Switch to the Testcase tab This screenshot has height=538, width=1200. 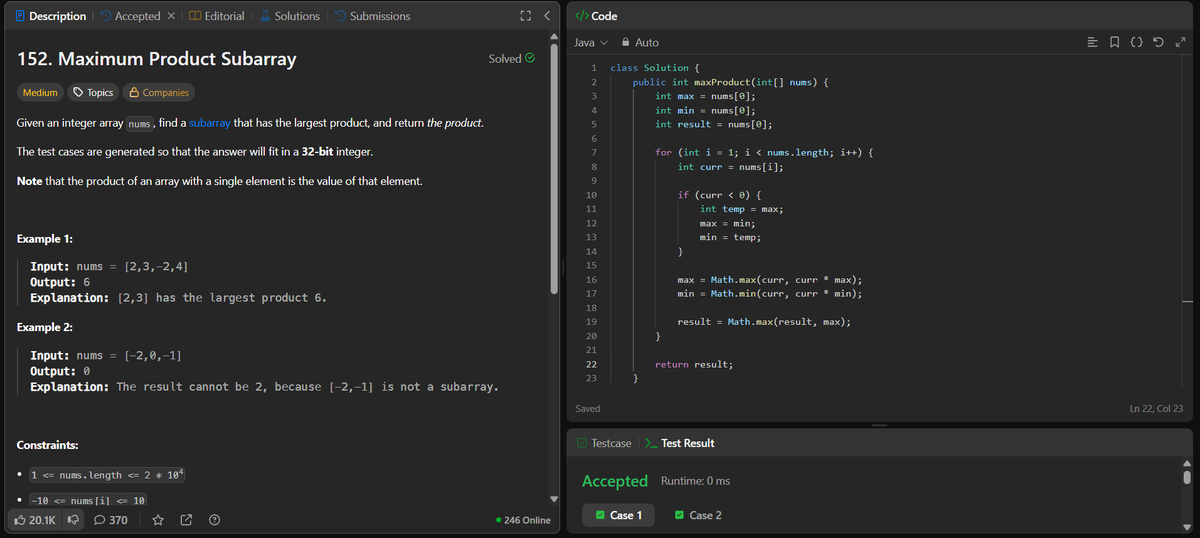pyautogui.click(x=604, y=443)
